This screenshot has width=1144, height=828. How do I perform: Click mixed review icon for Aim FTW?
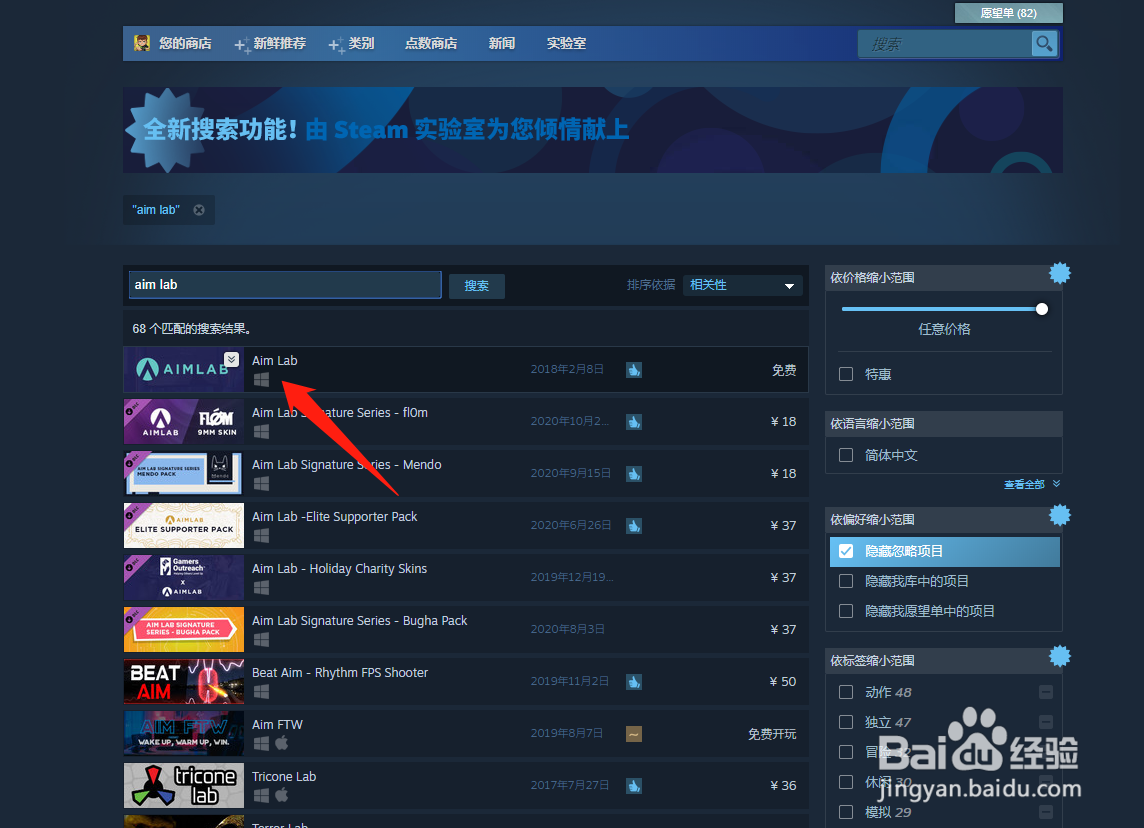tap(634, 734)
